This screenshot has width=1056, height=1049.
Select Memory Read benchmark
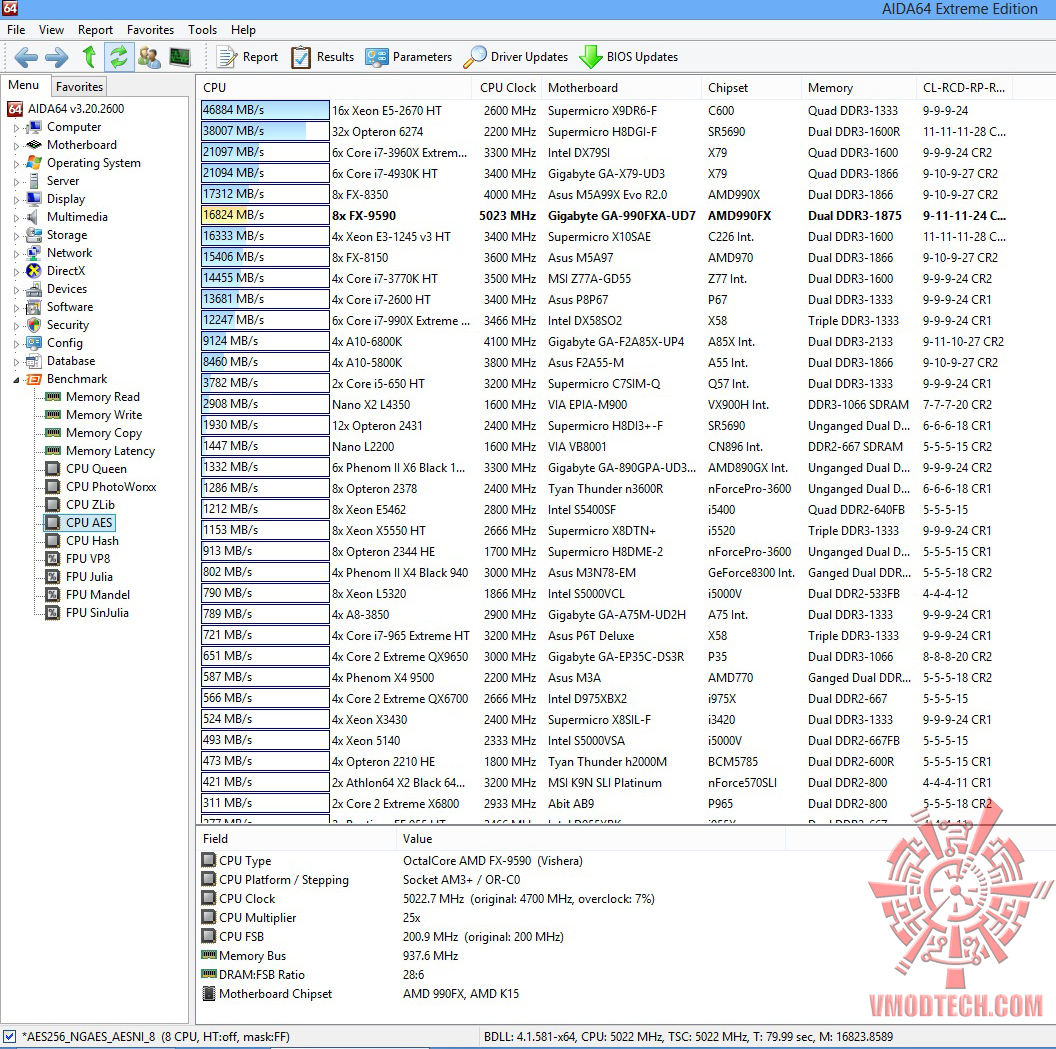[92, 397]
